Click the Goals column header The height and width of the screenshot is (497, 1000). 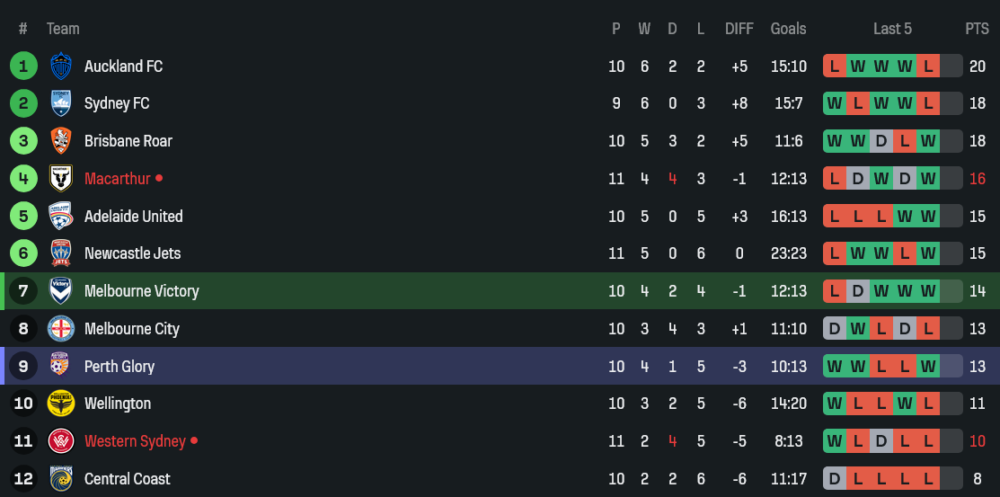pos(788,29)
